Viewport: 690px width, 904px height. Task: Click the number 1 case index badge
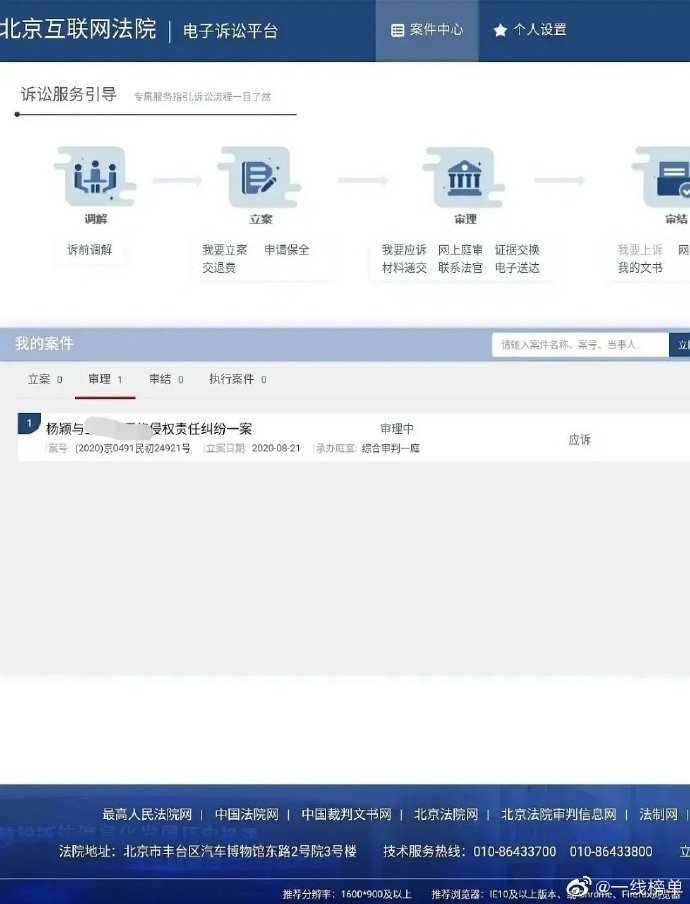point(29,424)
